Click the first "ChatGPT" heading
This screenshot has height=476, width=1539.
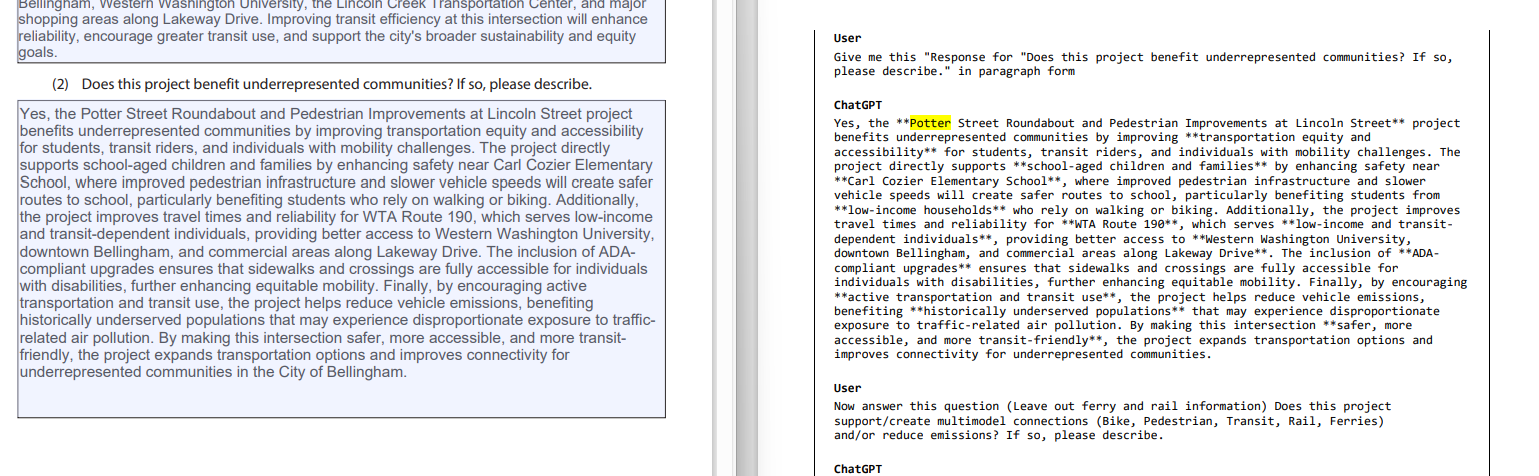click(857, 105)
